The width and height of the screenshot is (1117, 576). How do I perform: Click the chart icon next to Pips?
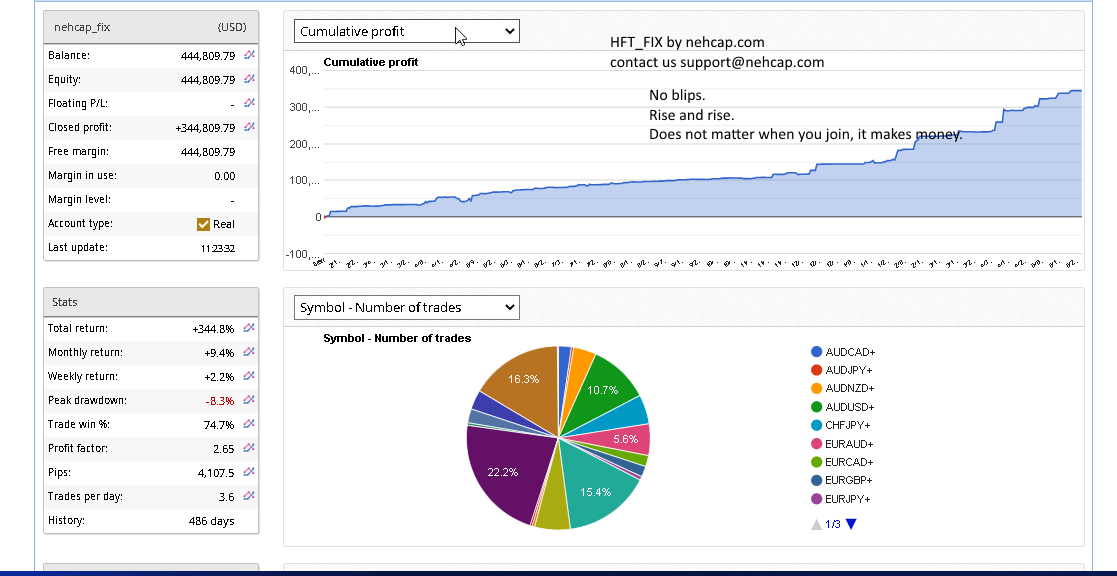(x=250, y=472)
